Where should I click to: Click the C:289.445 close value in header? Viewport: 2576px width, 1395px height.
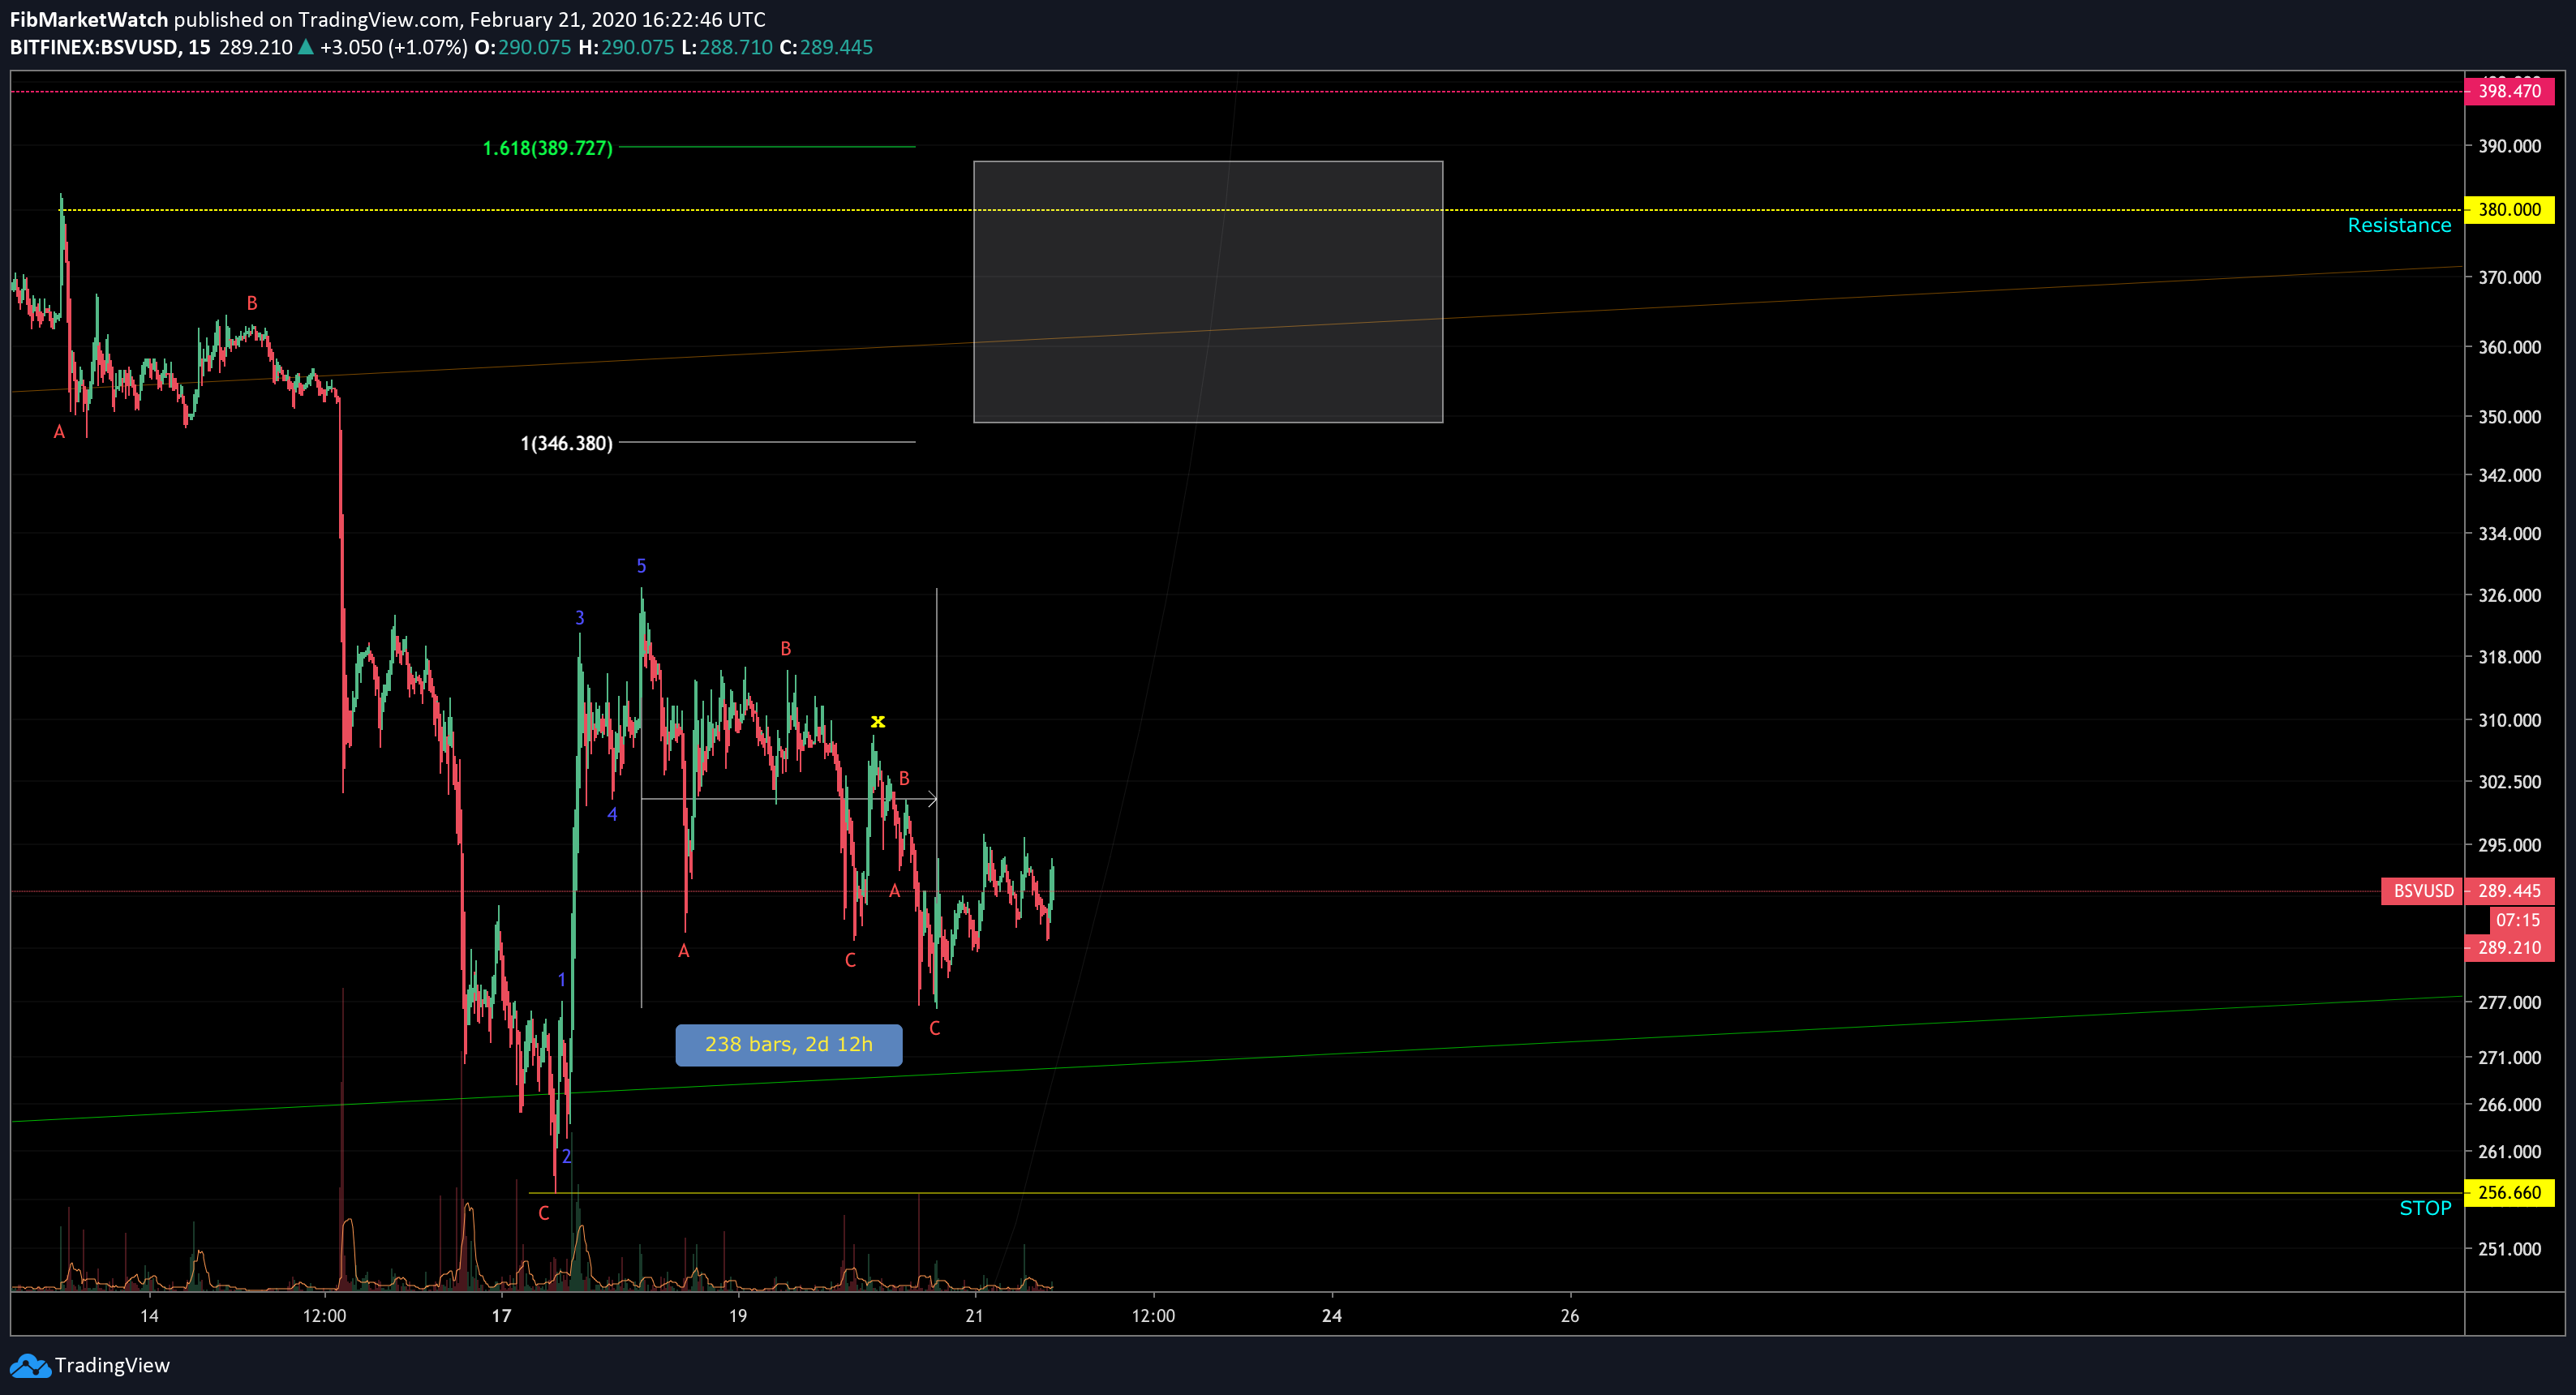[826, 47]
